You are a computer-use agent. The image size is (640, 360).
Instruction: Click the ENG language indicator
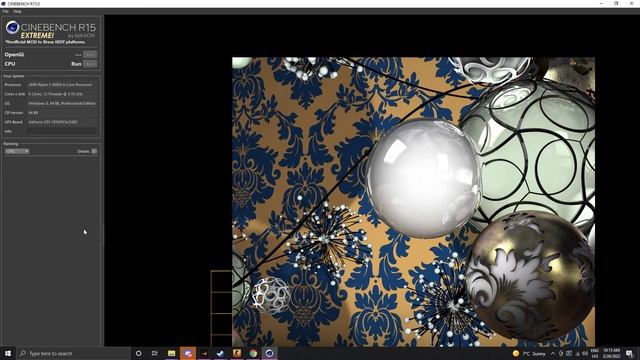(x=595, y=351)
